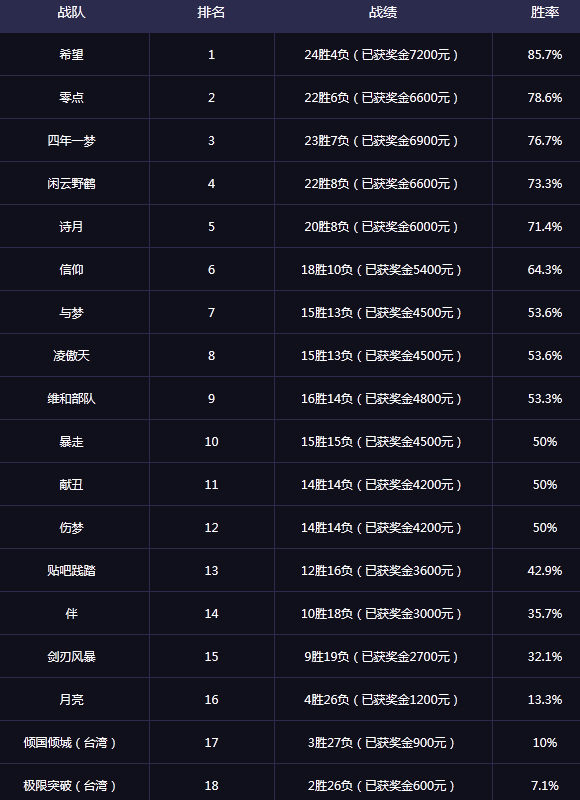Click team 倾国倾城（台湾）

[71, 742]
